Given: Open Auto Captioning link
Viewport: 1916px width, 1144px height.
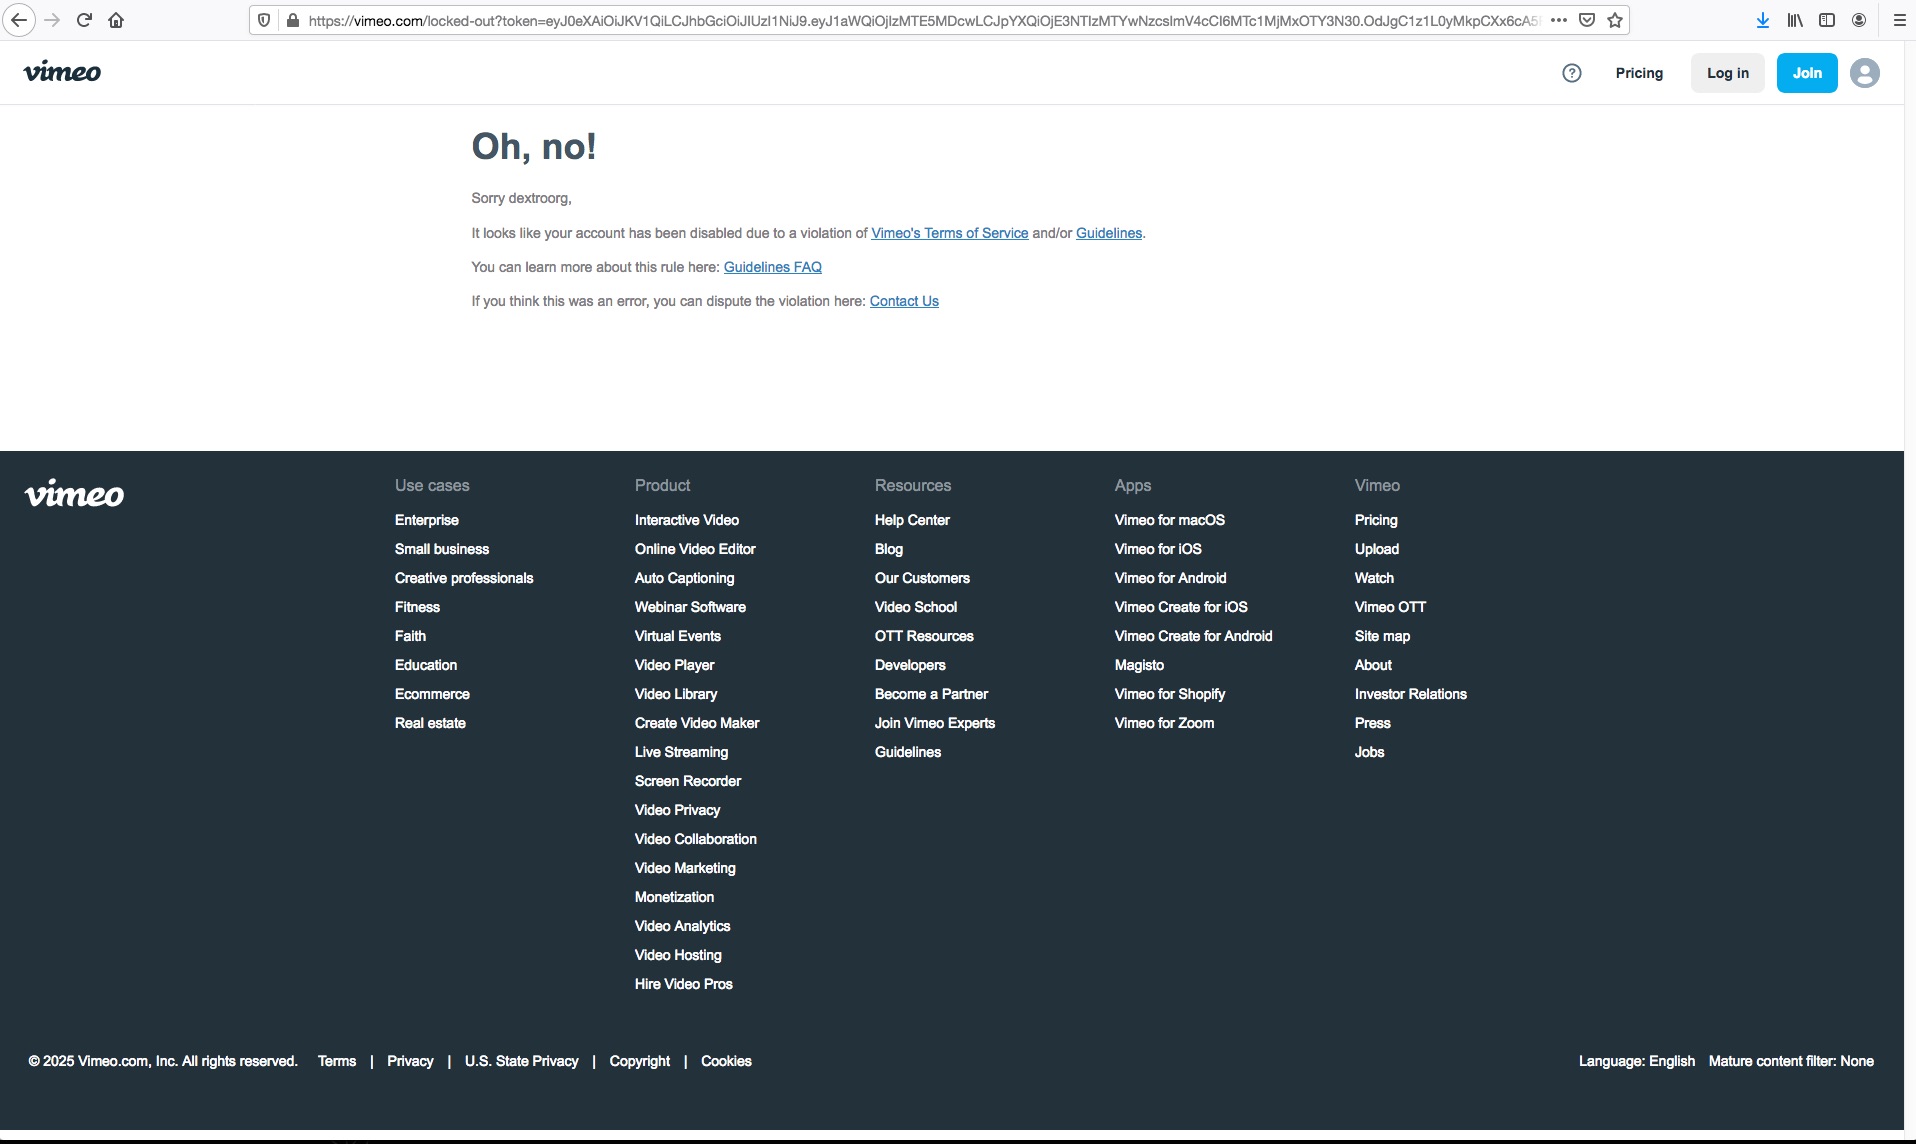Looking at the screenshot, I should pyautogui.click(x=684, y=578).
